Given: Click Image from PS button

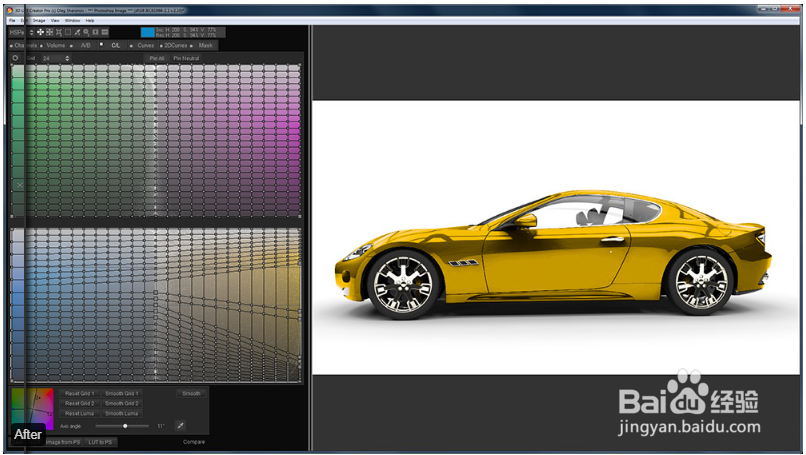Looking at the screenshot, I should click(62, 442).
